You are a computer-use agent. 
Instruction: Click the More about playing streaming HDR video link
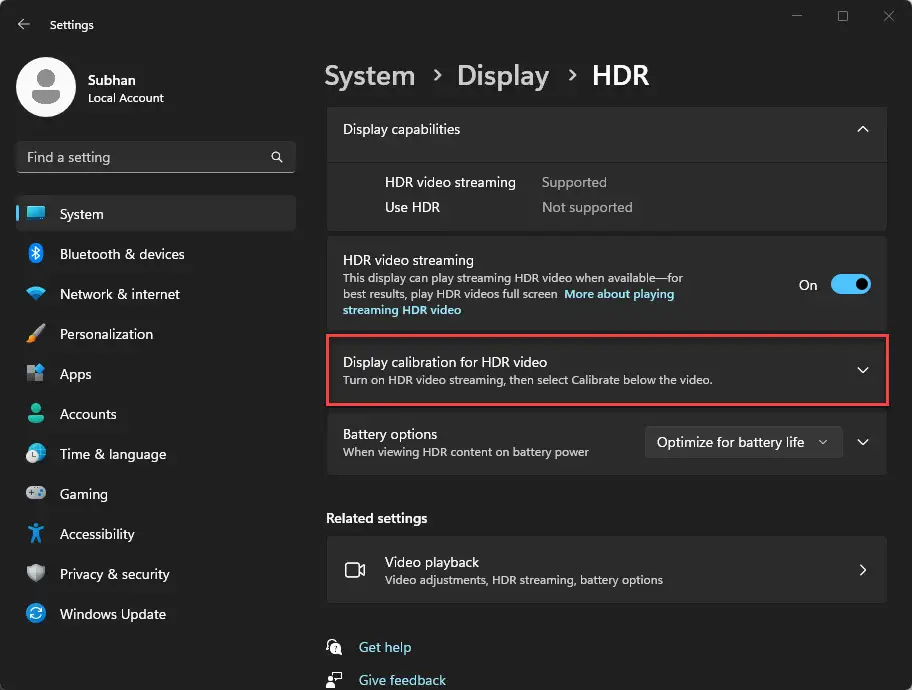(619, 293)
